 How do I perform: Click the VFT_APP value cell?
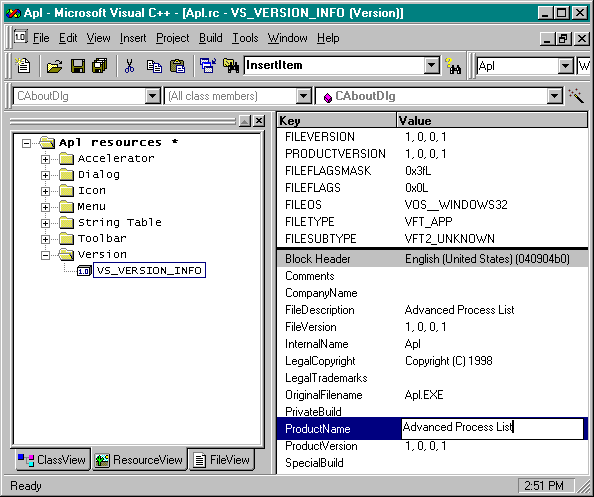(x=428, y=222)
